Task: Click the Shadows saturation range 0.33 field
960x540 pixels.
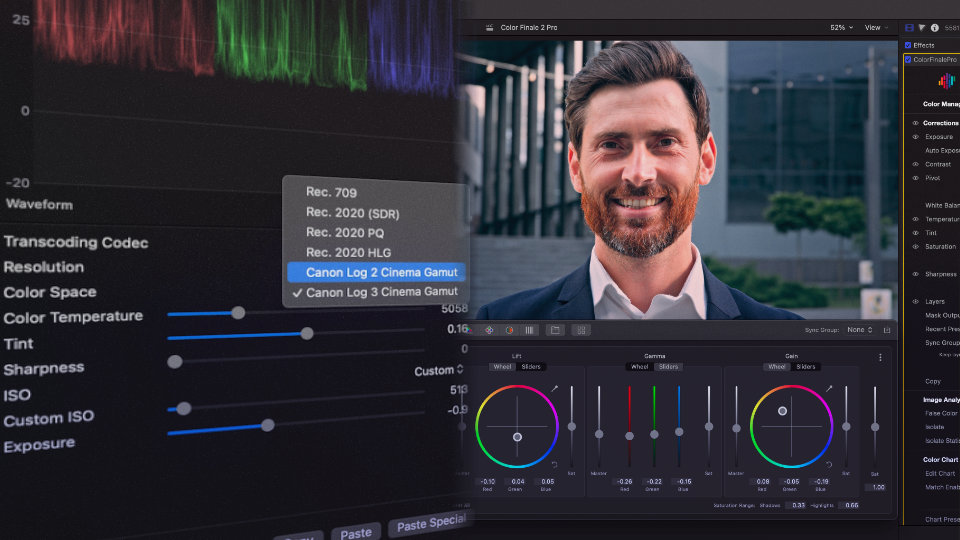Action: [798, 506]
